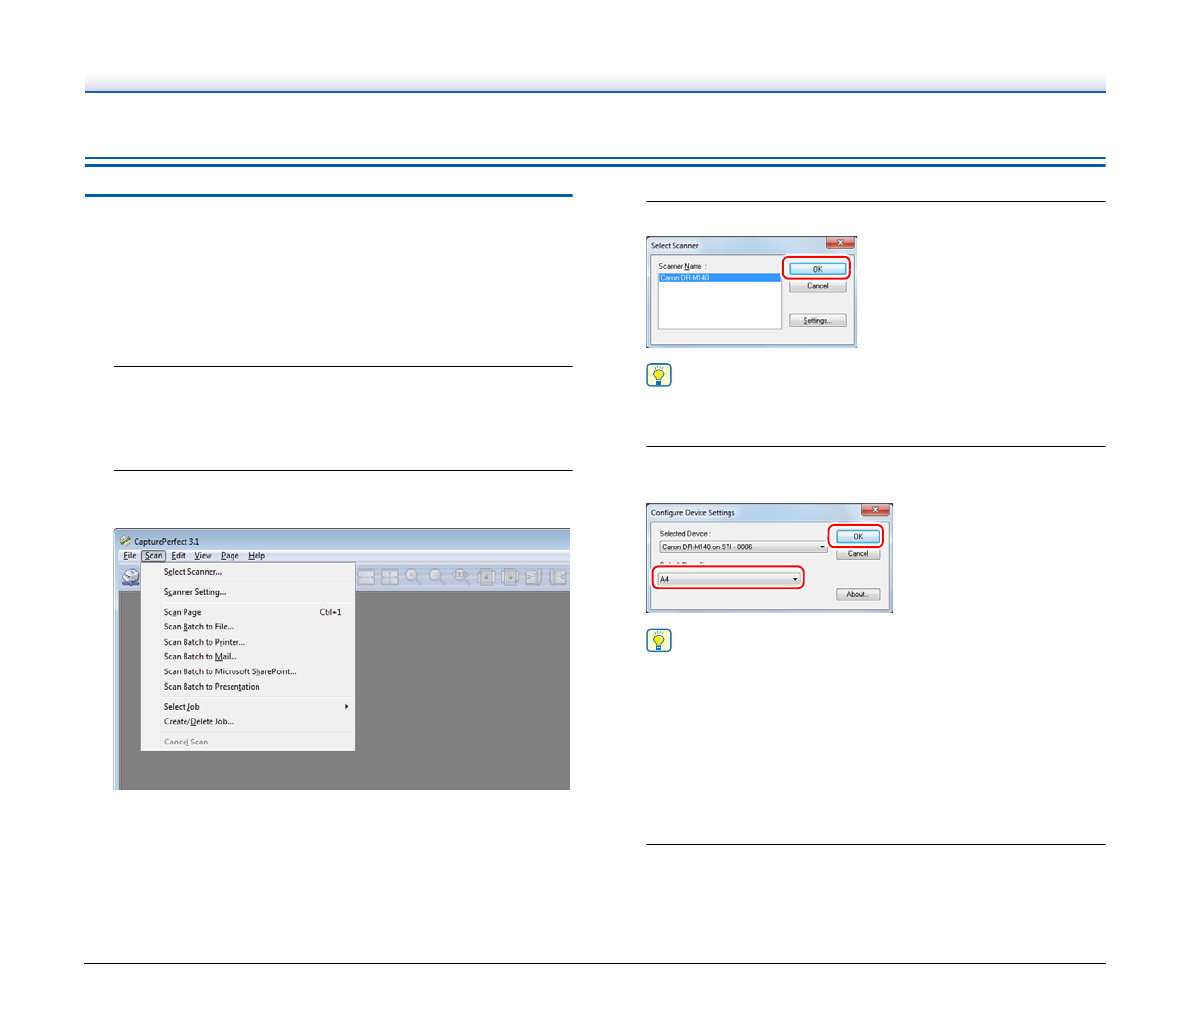Choose Scan Batch to File... menu entry

coord(199,627)
